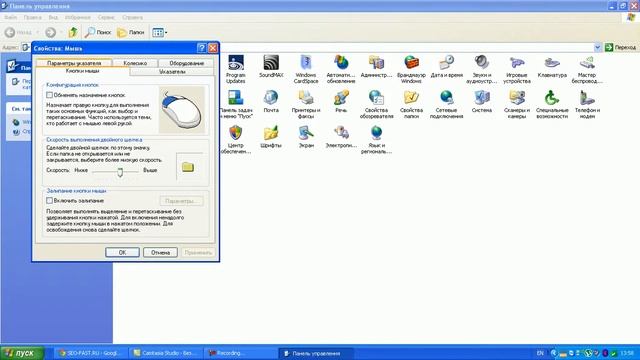
Task: Switch to the Pointers (Указатели) tab
Action: pyautogui.click(x=172, y=71)
